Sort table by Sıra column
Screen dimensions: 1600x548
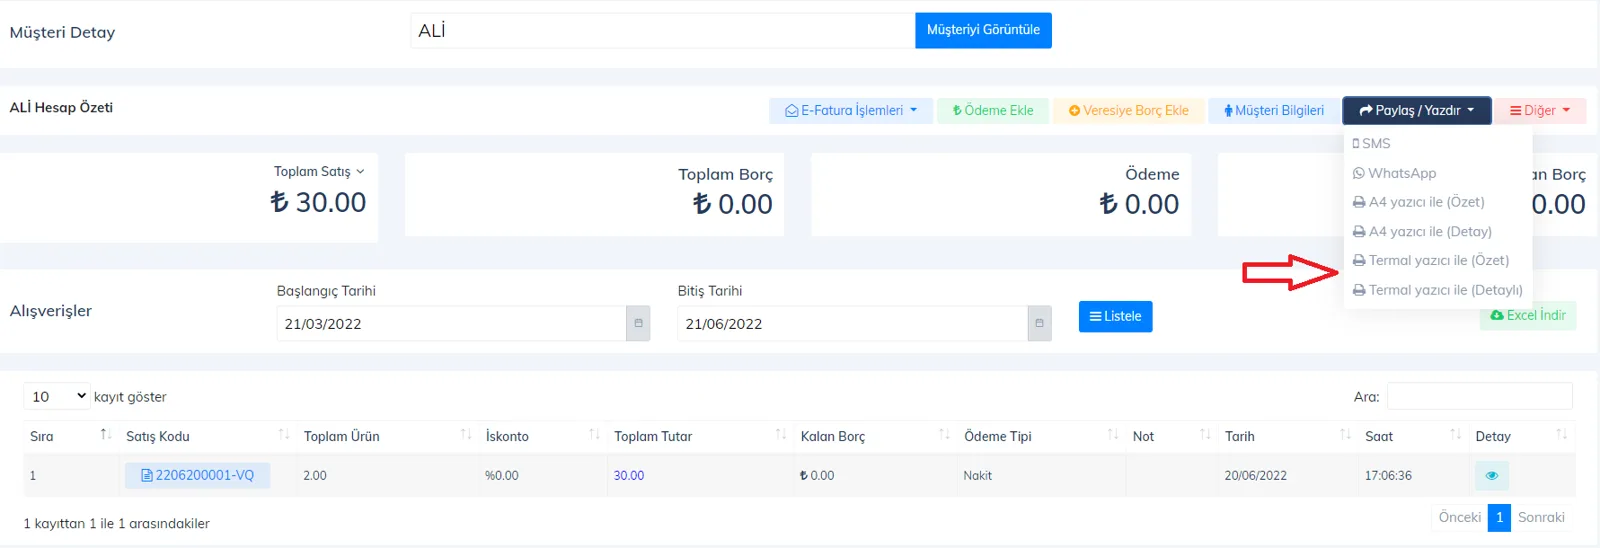(x=71, y=436)
